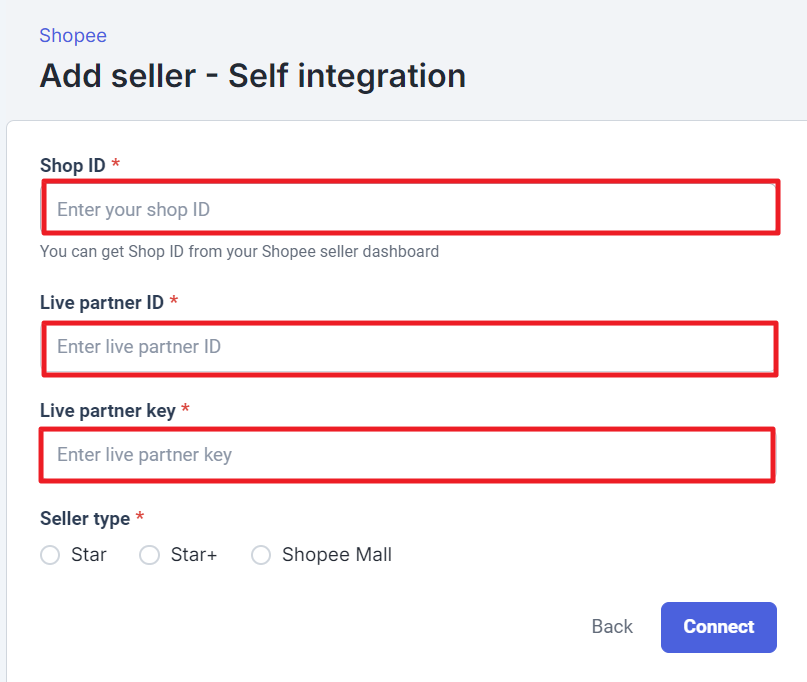The height and width of the screenshot is (682, 807).
Task: Click the Shopee breadcrumb link
Action: [x=73, y=36]
